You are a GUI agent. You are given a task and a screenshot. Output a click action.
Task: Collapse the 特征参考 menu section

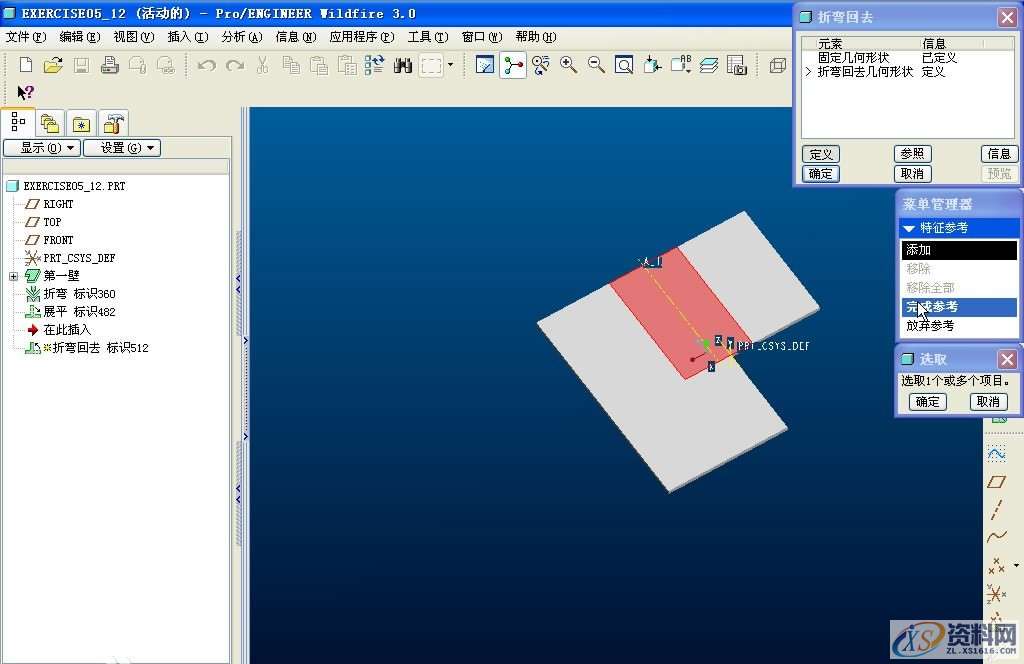(x=910, y=228)
